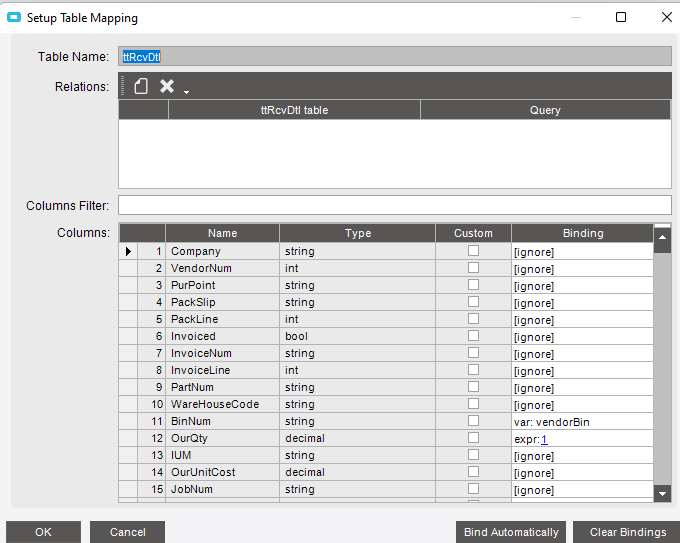This screenshot has width=680, height=543.
Task: Open Binding cell for JobNum row
Action: pos(582,490)
